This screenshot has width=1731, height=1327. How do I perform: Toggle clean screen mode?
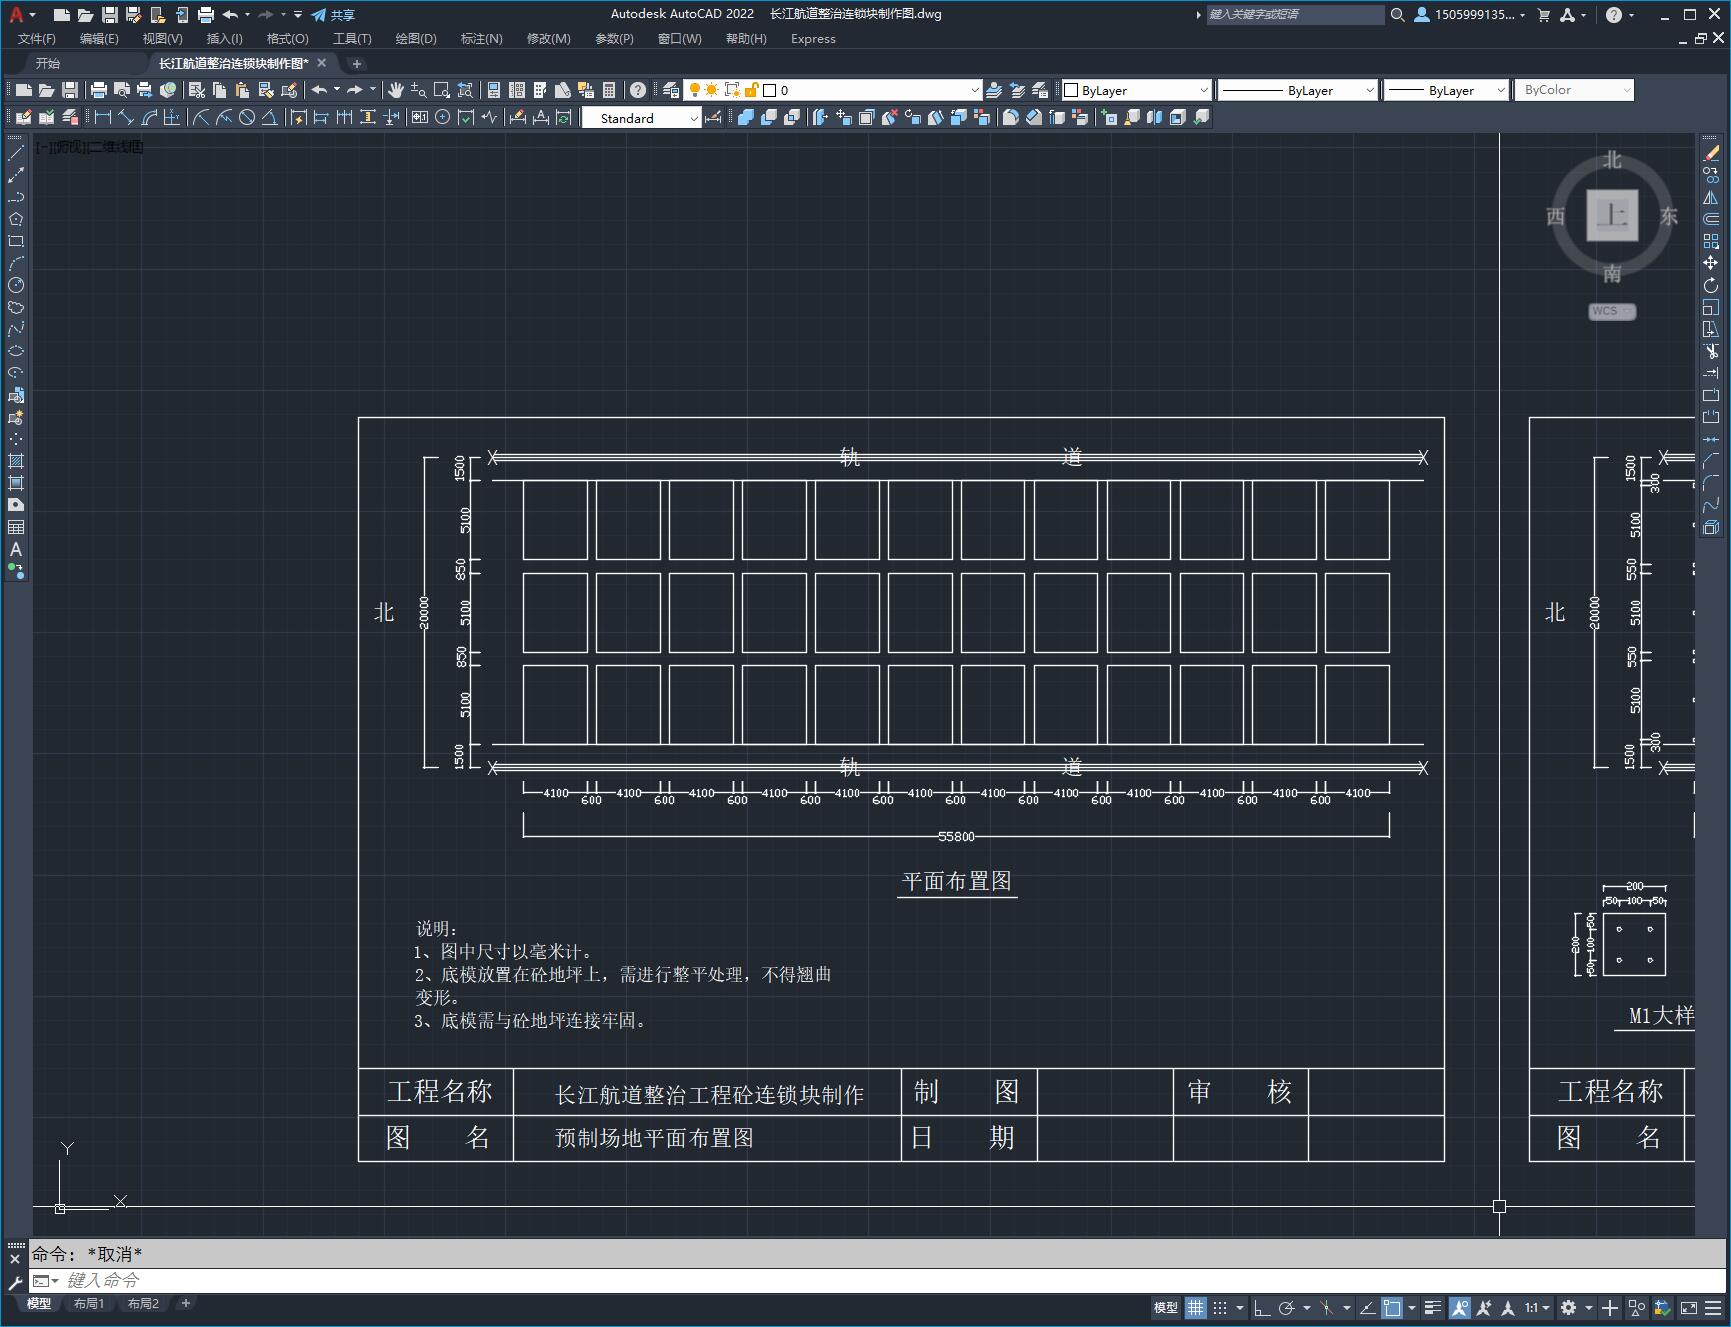pyautogui.click(x=1688, y=1307)
